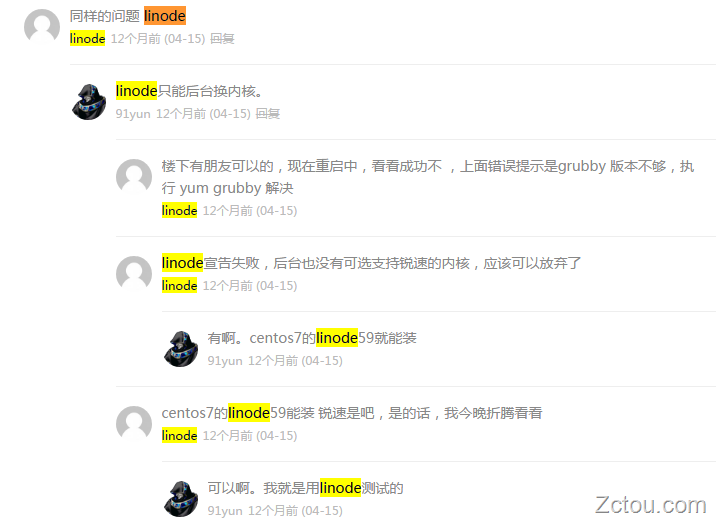Click author linode below the yum grubby comment

[179, 211]
